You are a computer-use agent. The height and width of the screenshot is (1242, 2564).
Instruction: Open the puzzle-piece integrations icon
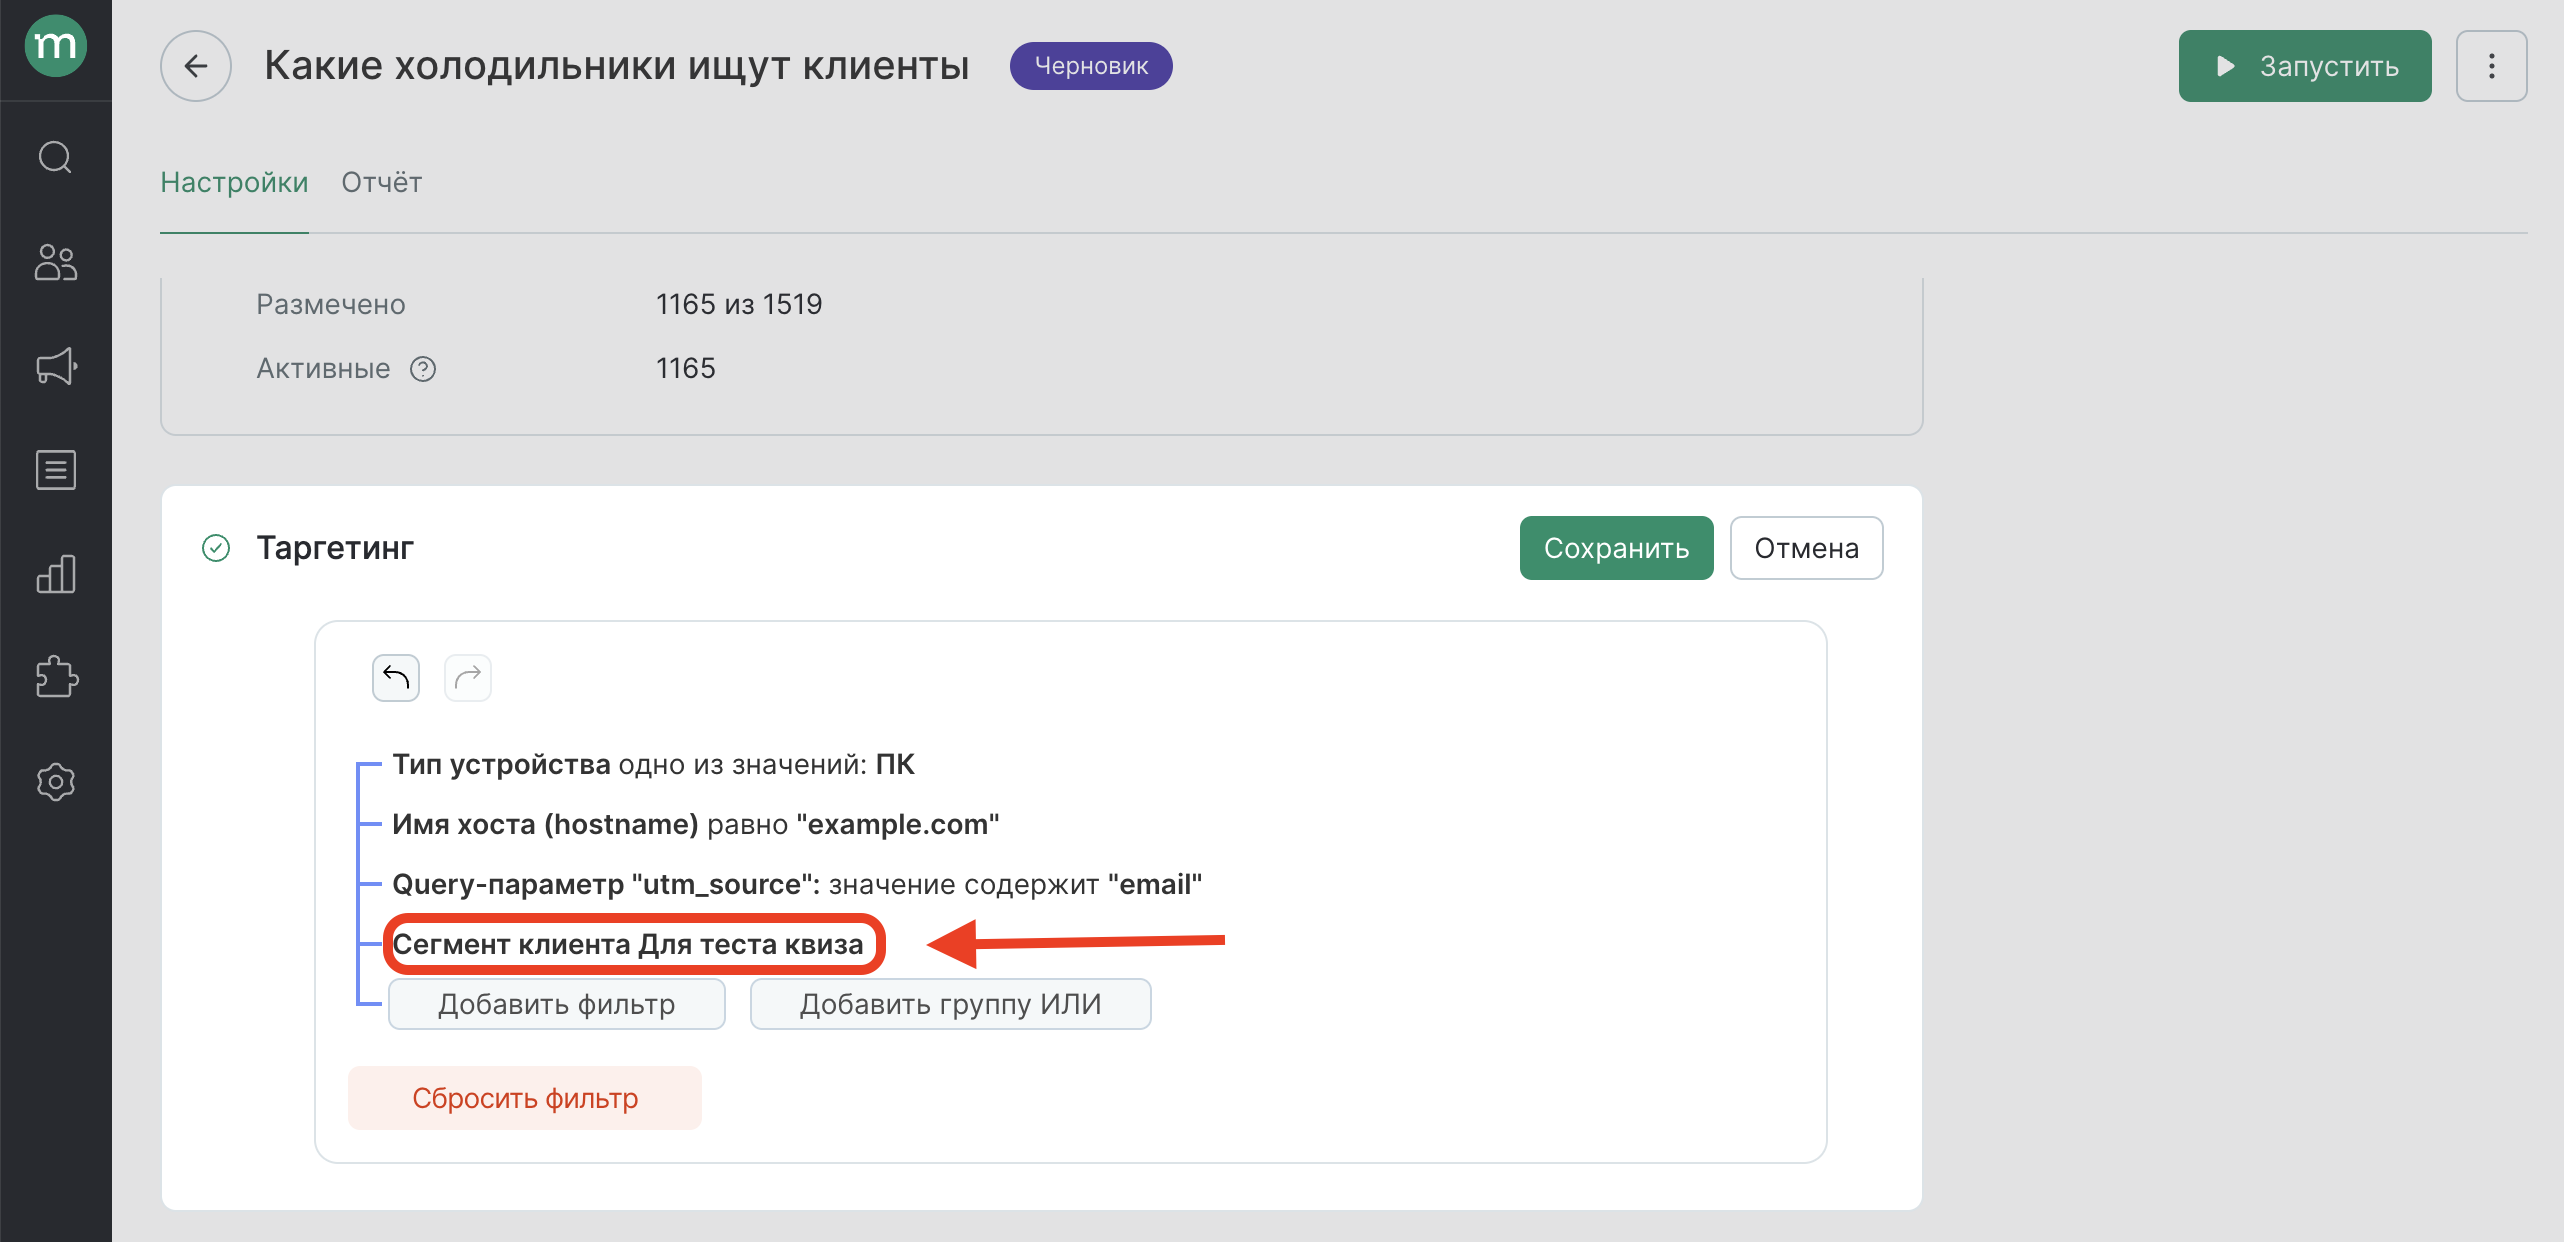pyautogui.click(x=56, y=677)
